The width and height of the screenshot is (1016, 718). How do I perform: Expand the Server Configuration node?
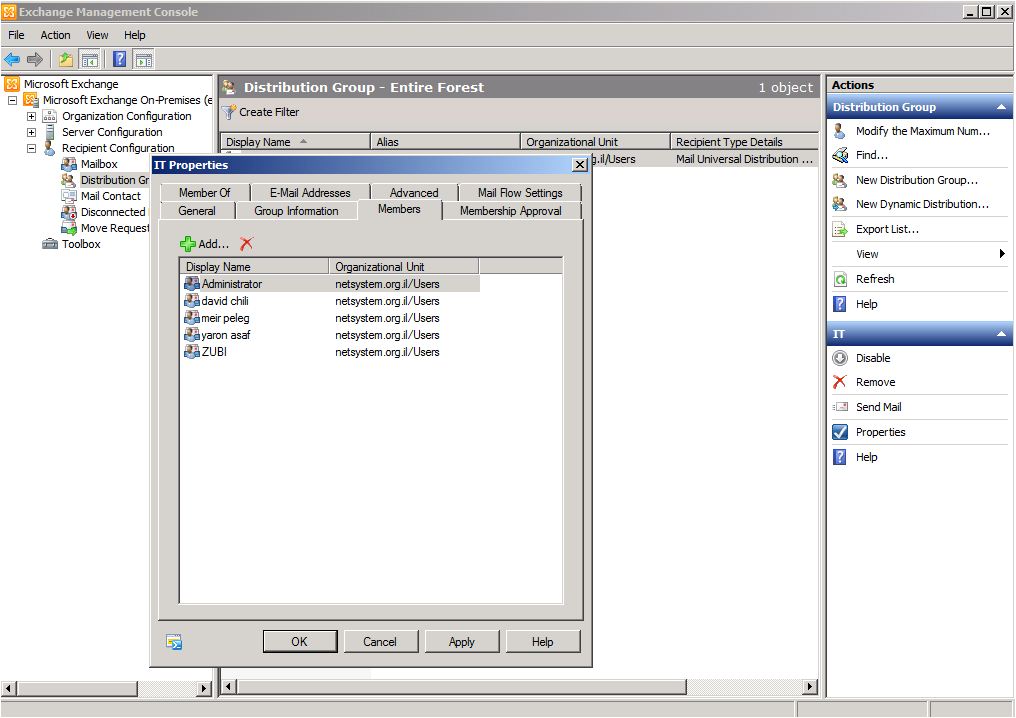pos(31,132)
